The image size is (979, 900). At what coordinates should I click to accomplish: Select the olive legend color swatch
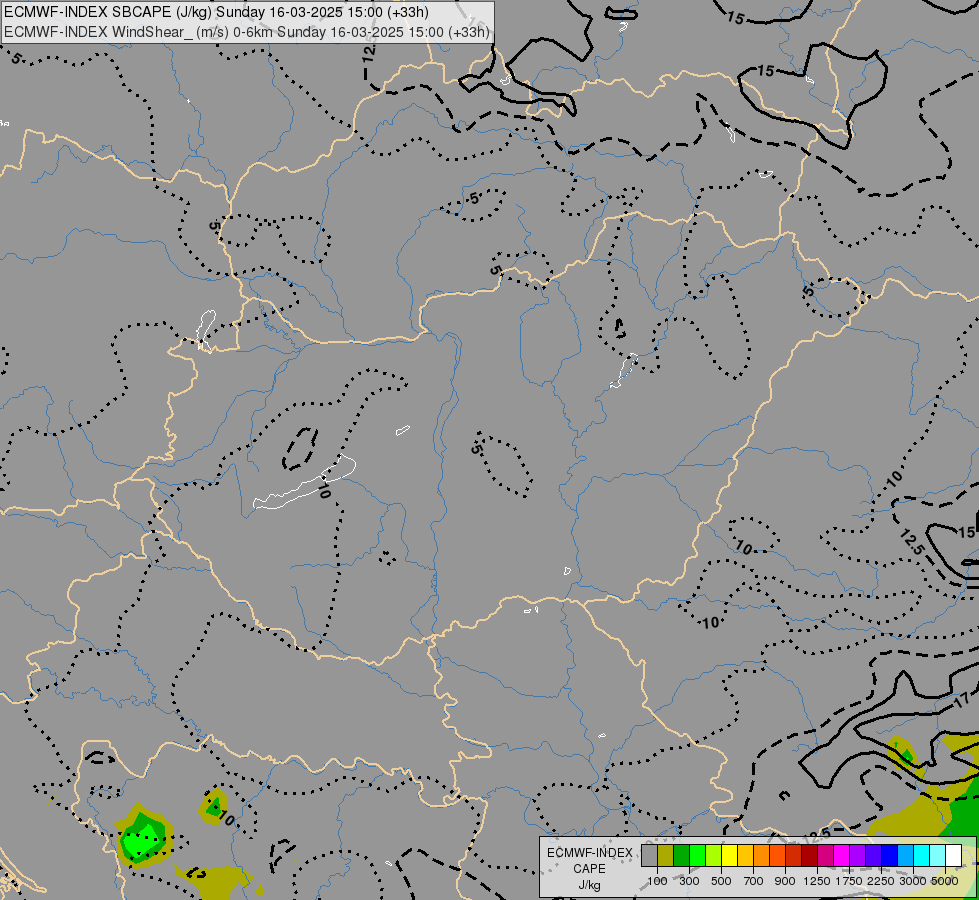666,856
